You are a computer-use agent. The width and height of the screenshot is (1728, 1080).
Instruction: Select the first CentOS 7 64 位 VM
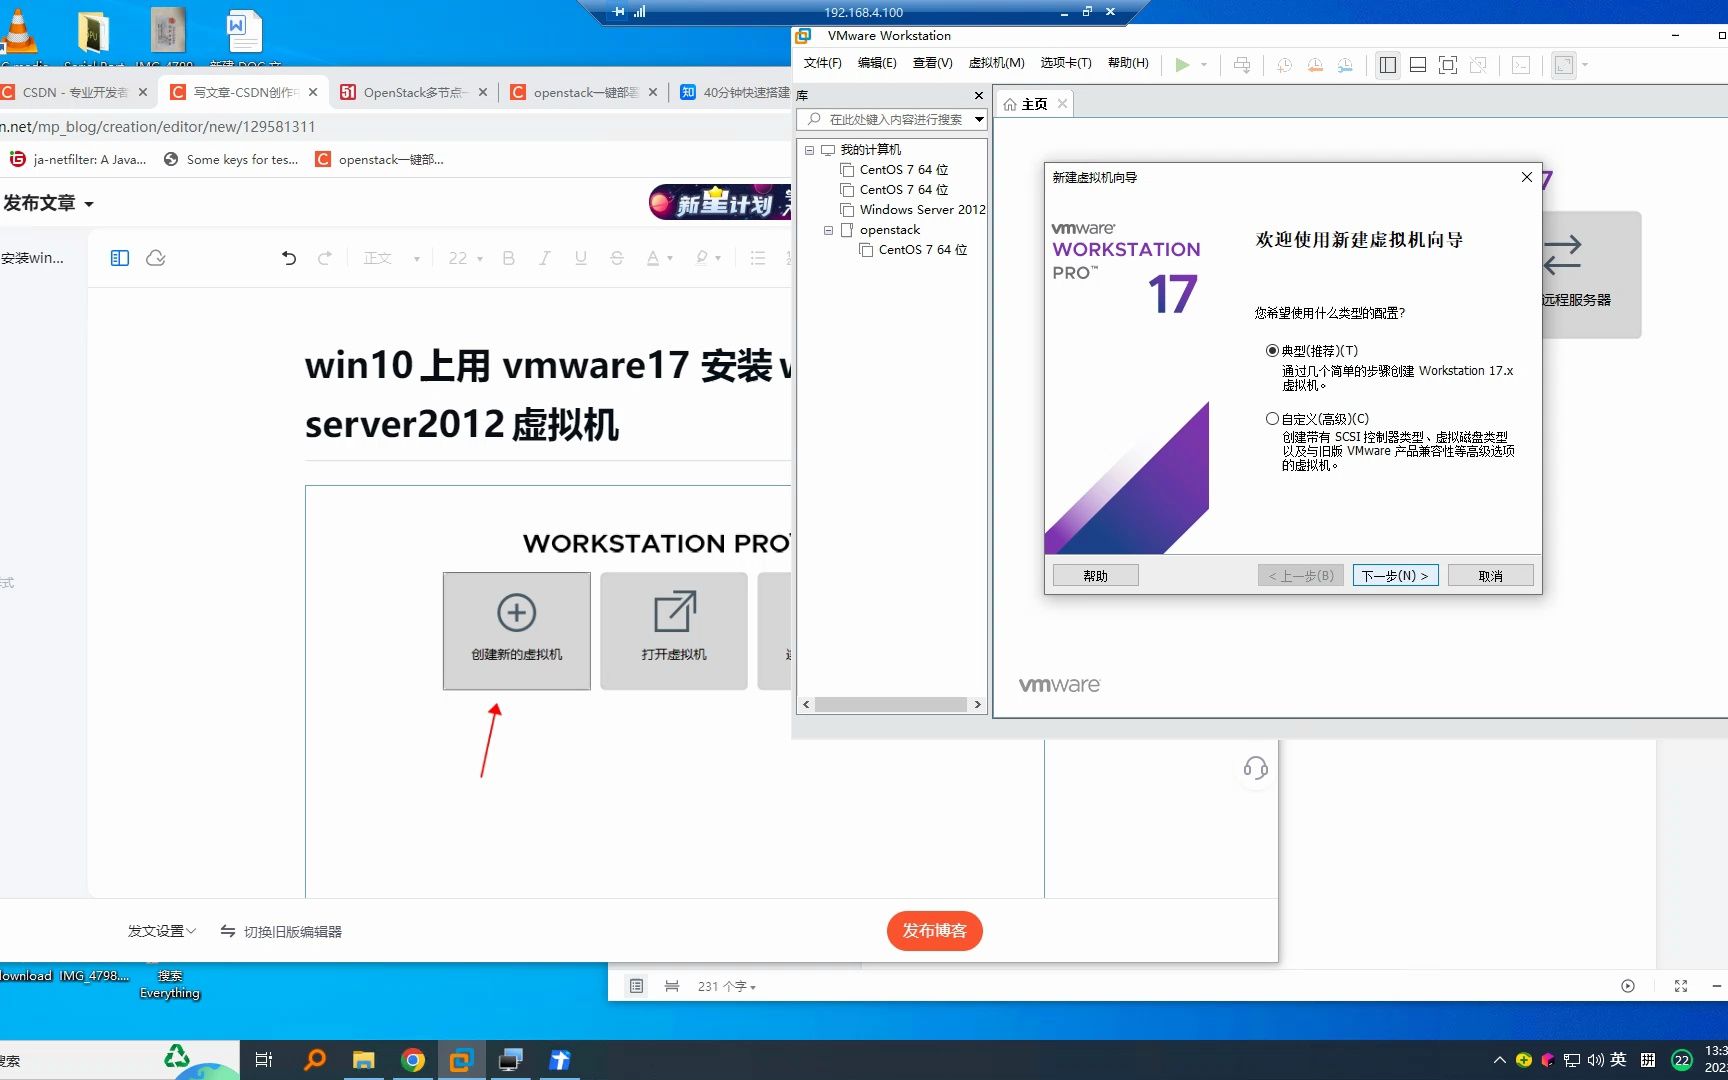(x=903, y=170)
